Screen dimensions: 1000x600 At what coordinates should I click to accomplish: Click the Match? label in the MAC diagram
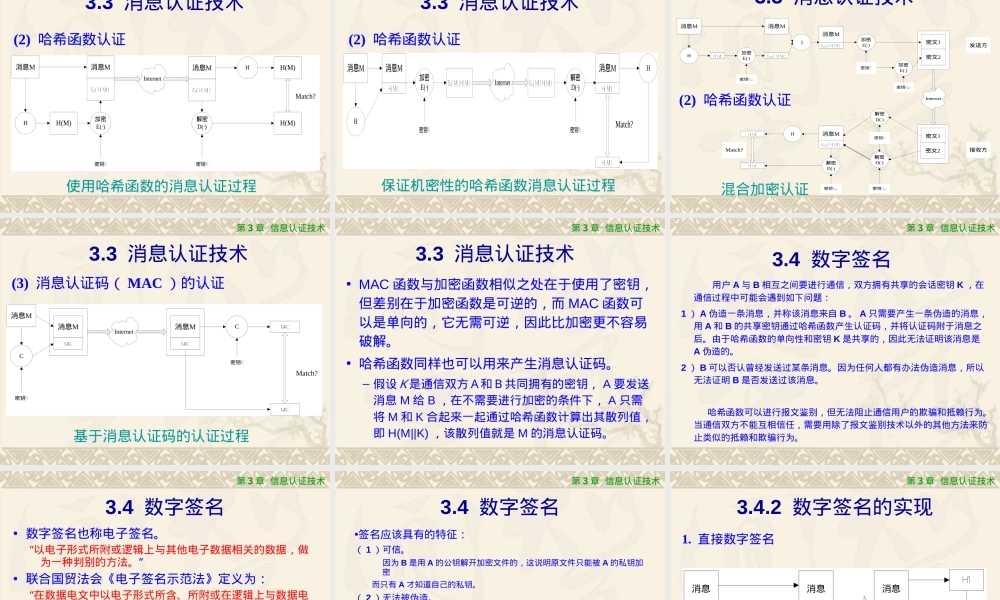tap(306, 374)
